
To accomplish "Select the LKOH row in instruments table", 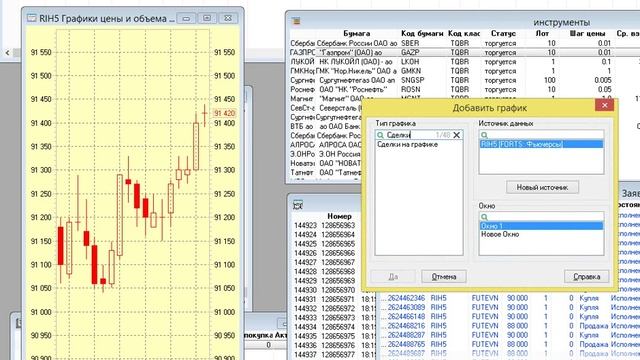I will 464,62.
